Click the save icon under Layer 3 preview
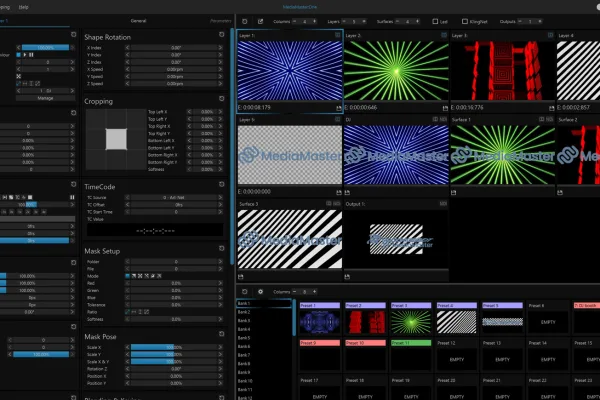This screenshot has width=600, height=400. click(551, 108)
